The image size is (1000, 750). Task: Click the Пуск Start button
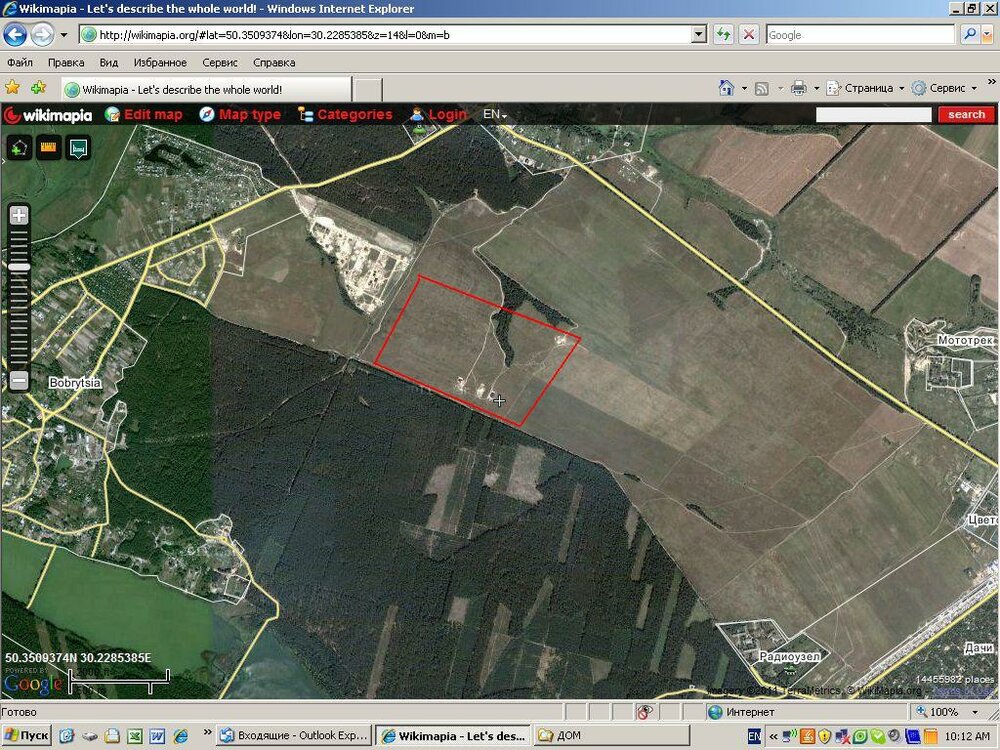click(x=26, y=735)
